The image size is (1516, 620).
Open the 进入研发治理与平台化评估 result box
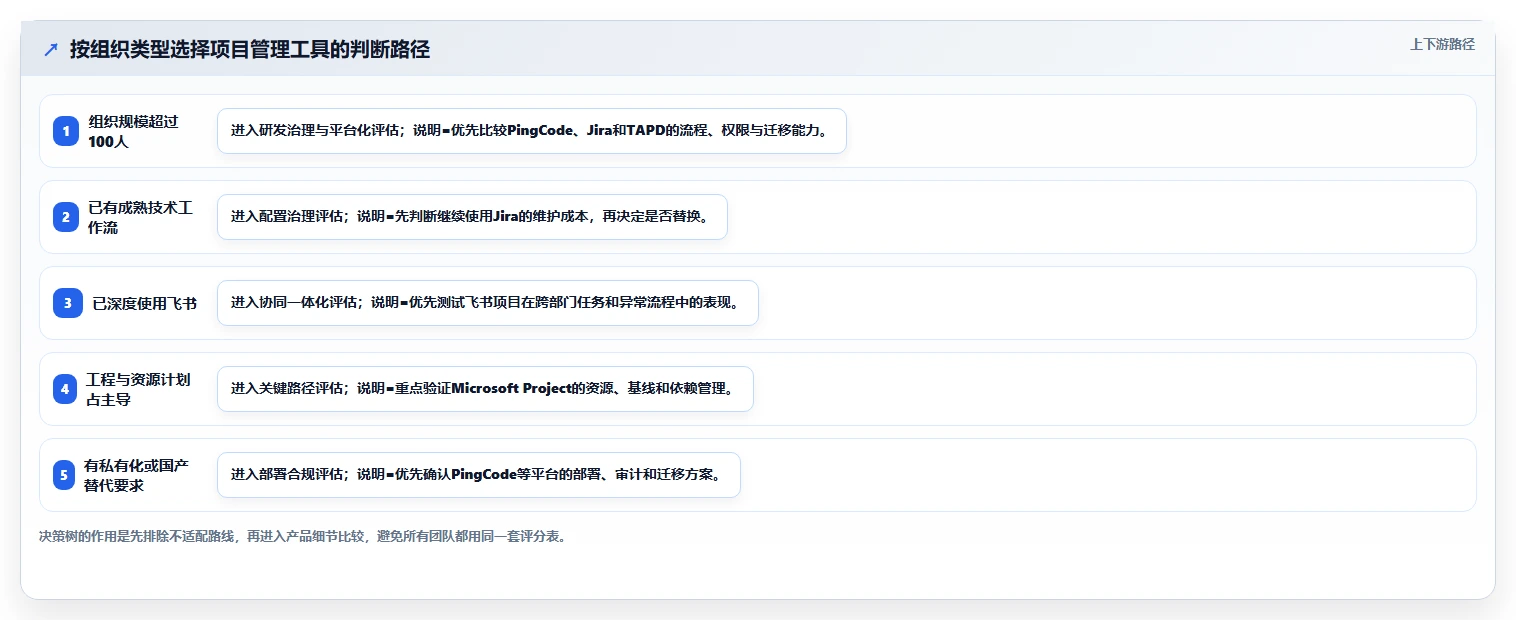coord(532,131)
